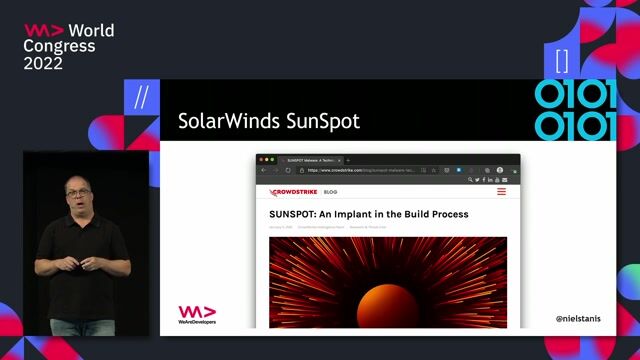640x360 pixels.
Task: Click the email envelope icon
Action: point(504,180)
